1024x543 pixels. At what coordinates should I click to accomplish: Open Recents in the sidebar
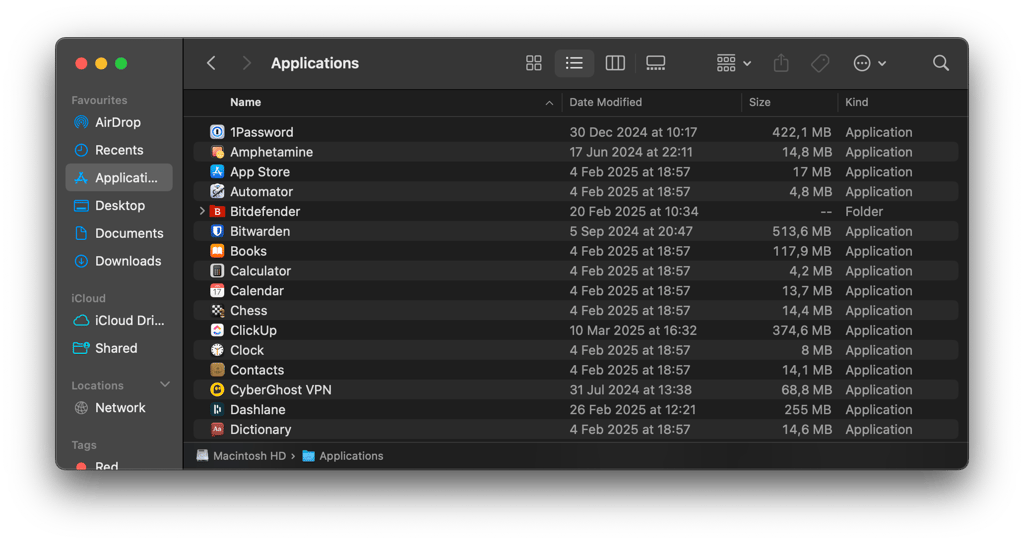pos(119,150)
